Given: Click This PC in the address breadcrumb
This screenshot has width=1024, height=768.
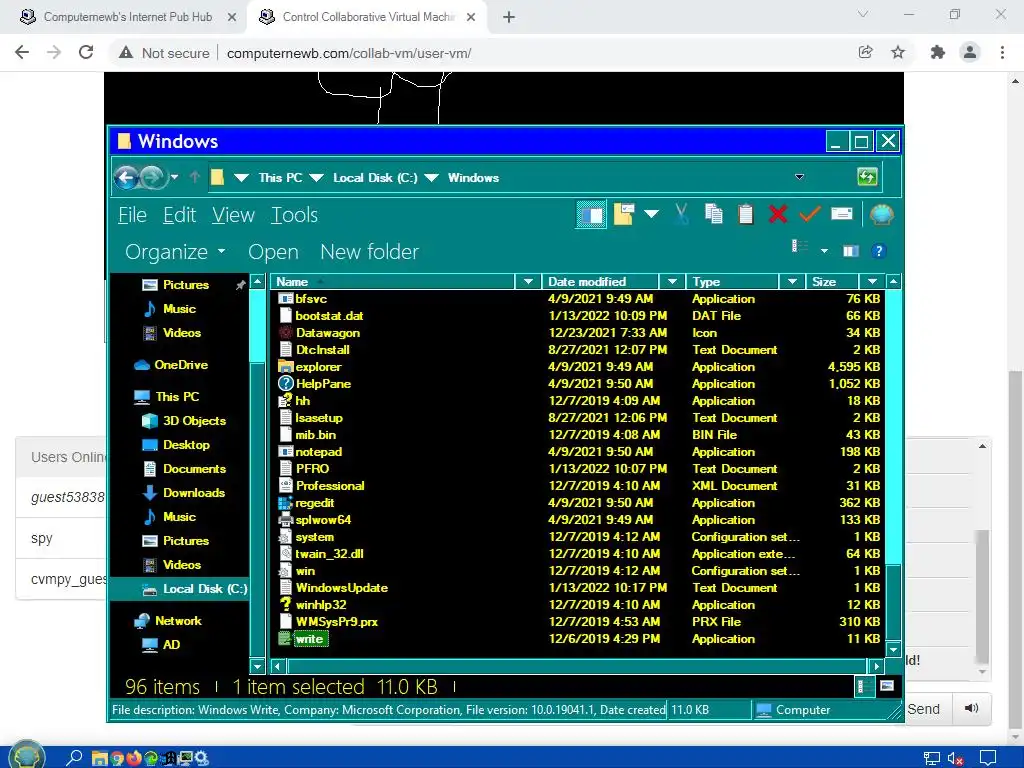Looking at the screenshot, I should click(x=280, y=178).
